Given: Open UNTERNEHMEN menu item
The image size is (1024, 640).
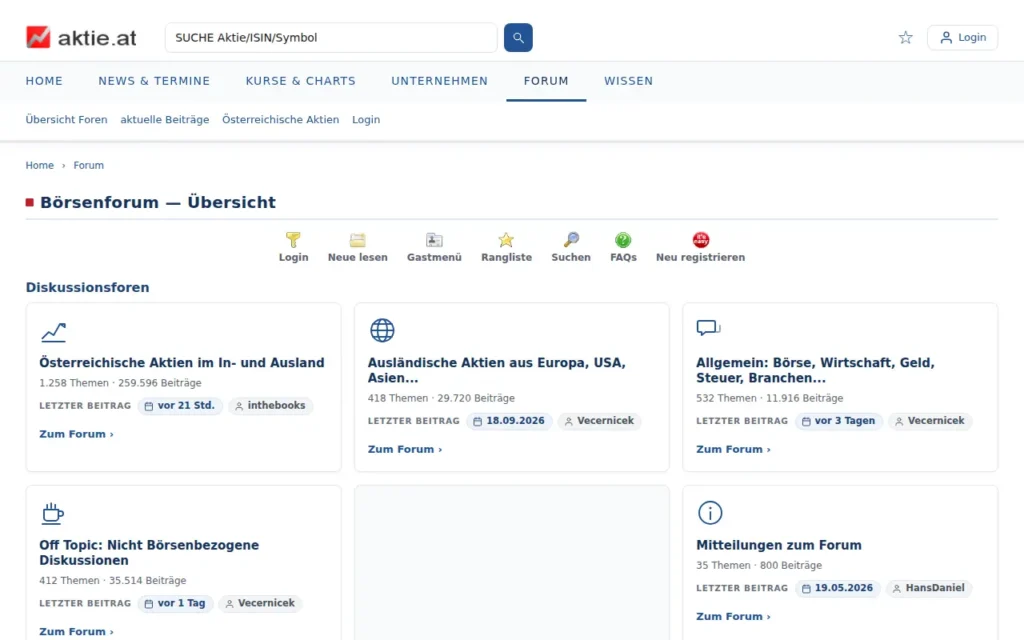Looking at the screenshot, I should click(x=440, y=81).
